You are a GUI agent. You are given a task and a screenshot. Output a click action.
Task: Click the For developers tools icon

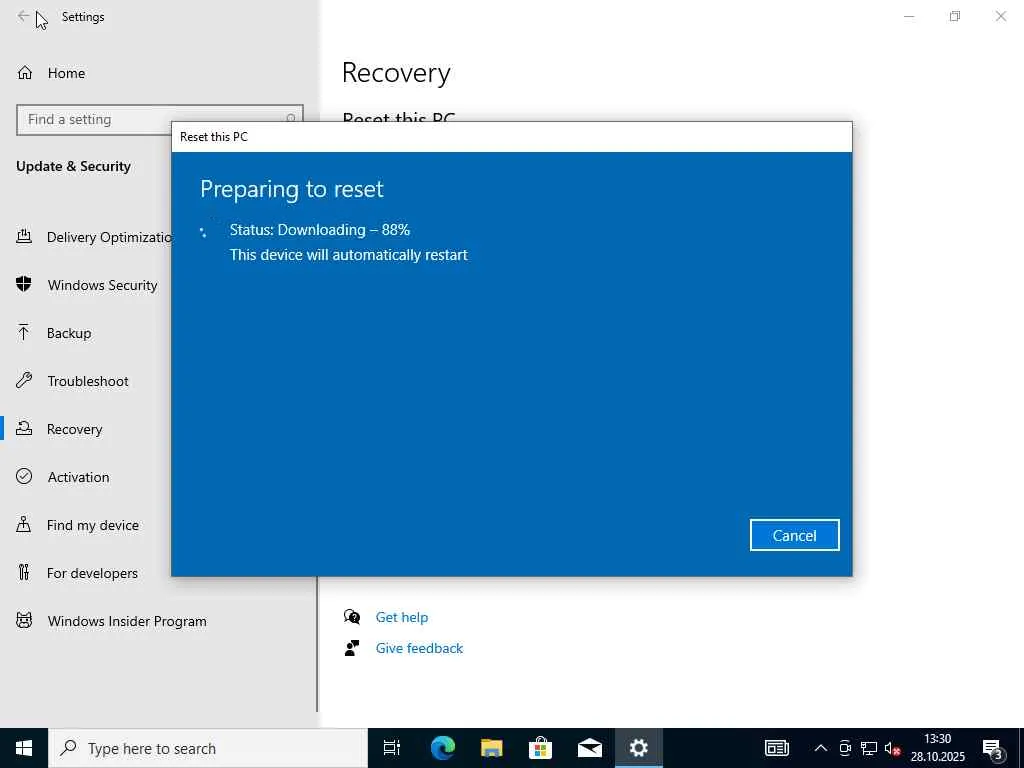point(24,573)
